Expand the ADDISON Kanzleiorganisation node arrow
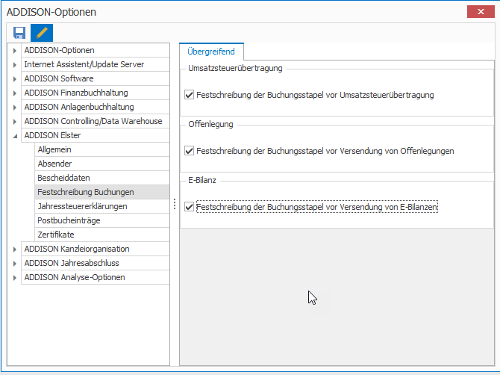 pyautogui.click(x=15, y=249)
